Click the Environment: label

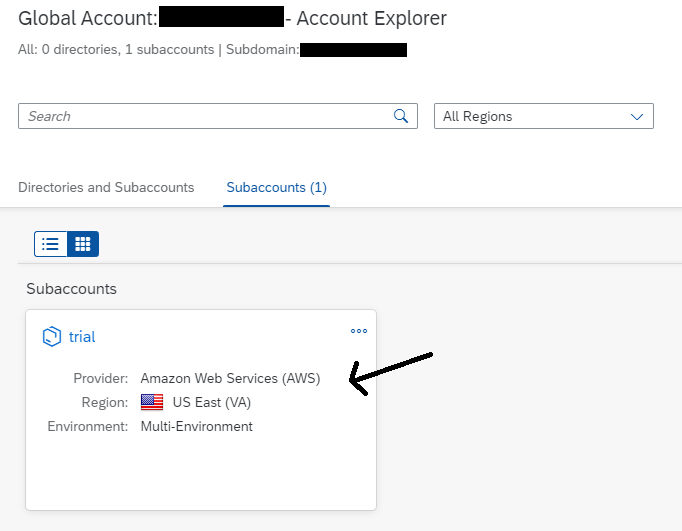pos(88,426)
